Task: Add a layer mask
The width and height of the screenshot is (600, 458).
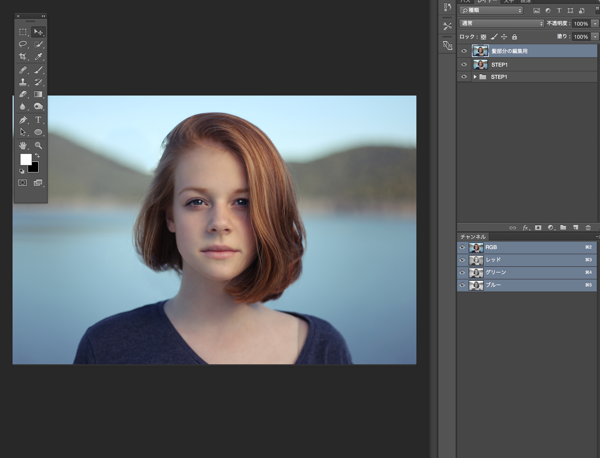Action: pyautogui.click(x=538, y=228)
